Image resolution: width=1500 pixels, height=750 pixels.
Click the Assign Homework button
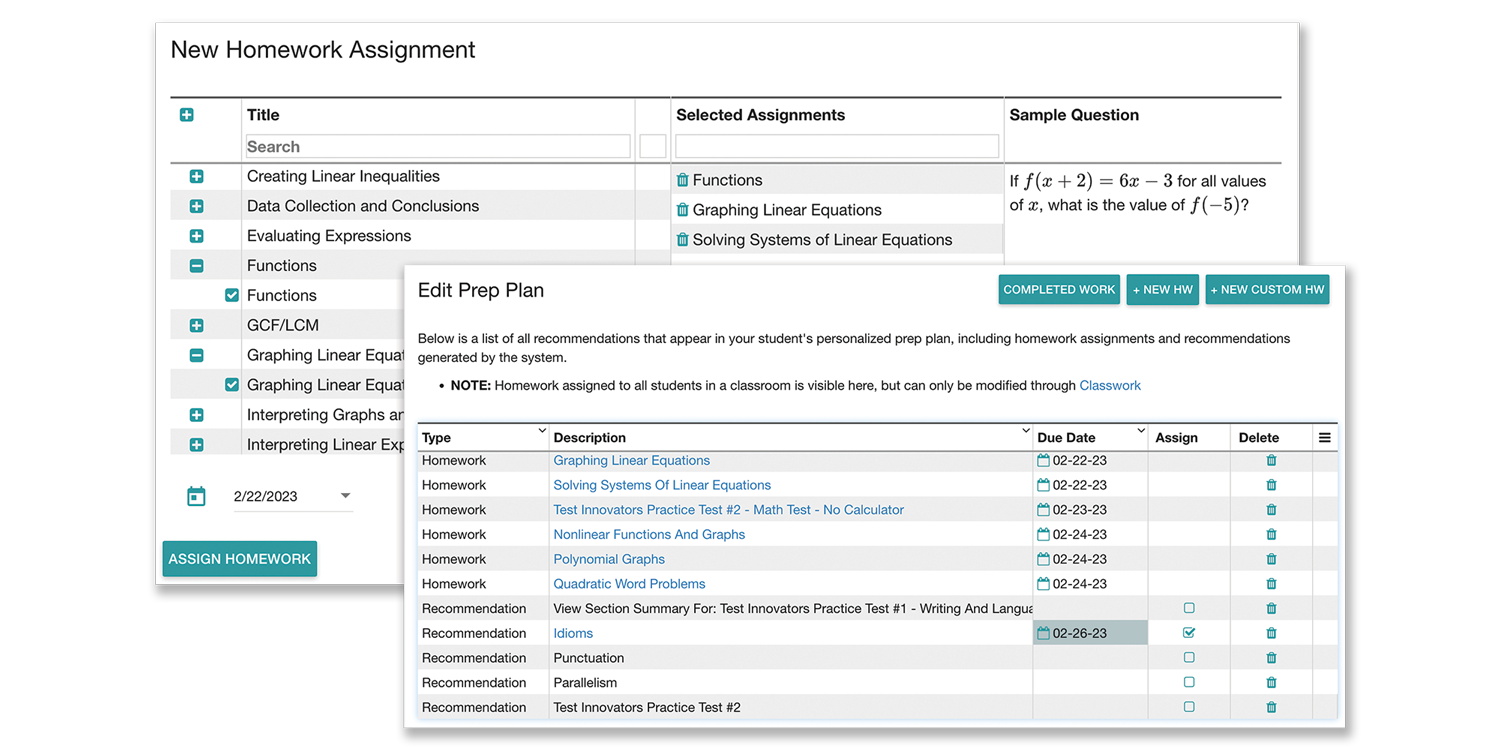[x=240, y=559]
